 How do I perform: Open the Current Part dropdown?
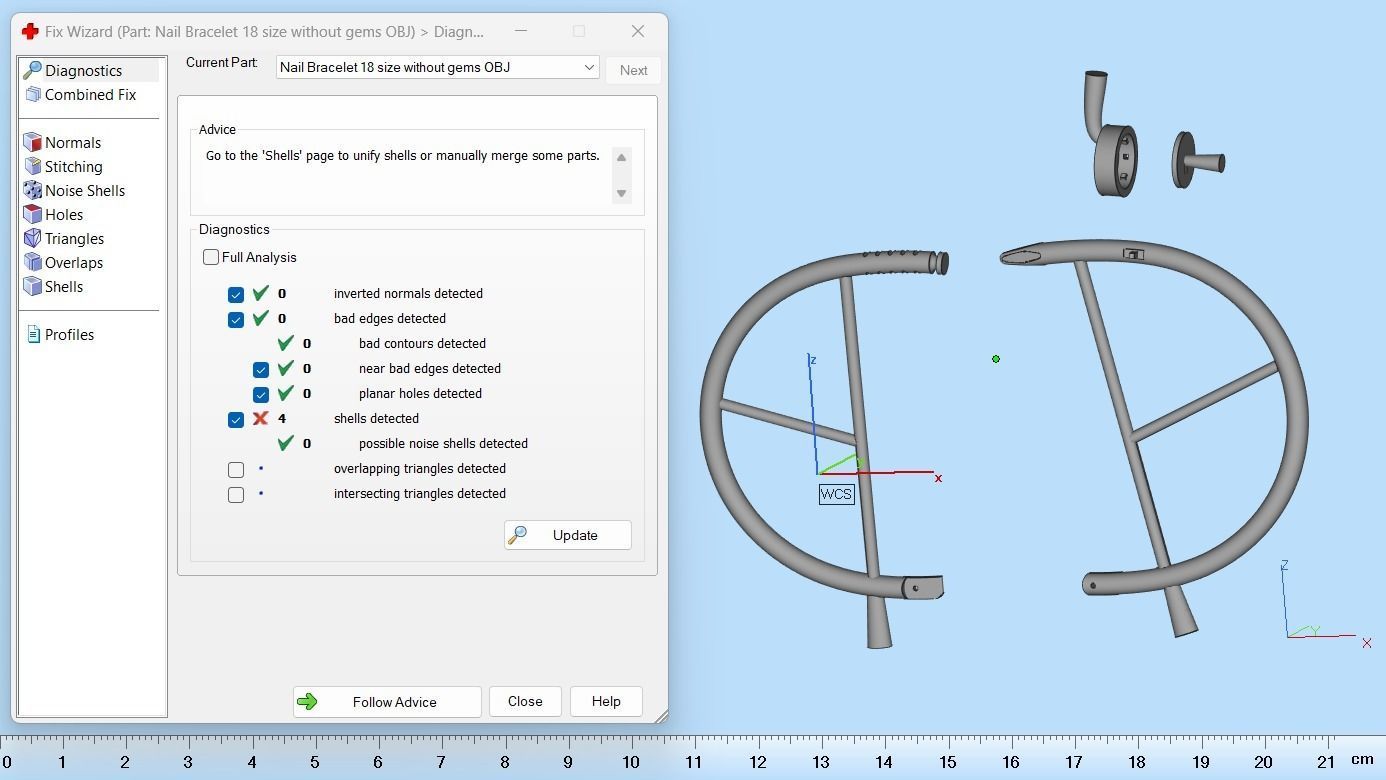(437, 68)
